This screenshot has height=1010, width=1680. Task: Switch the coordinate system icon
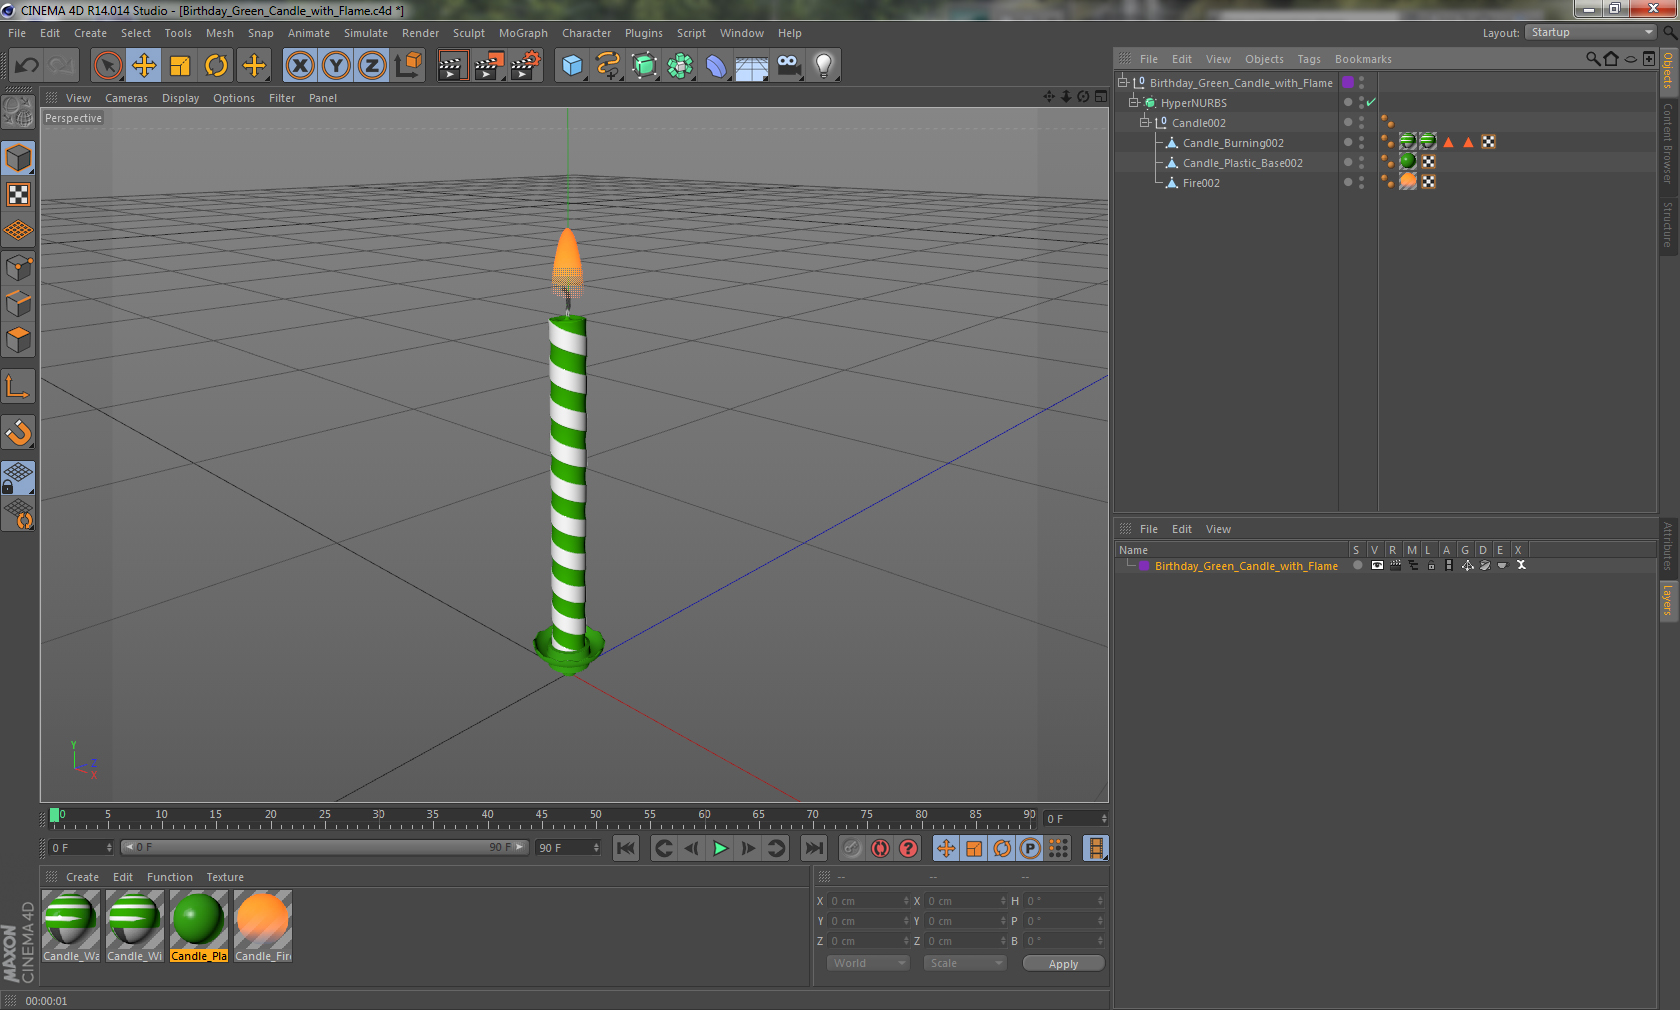(408, 66)
